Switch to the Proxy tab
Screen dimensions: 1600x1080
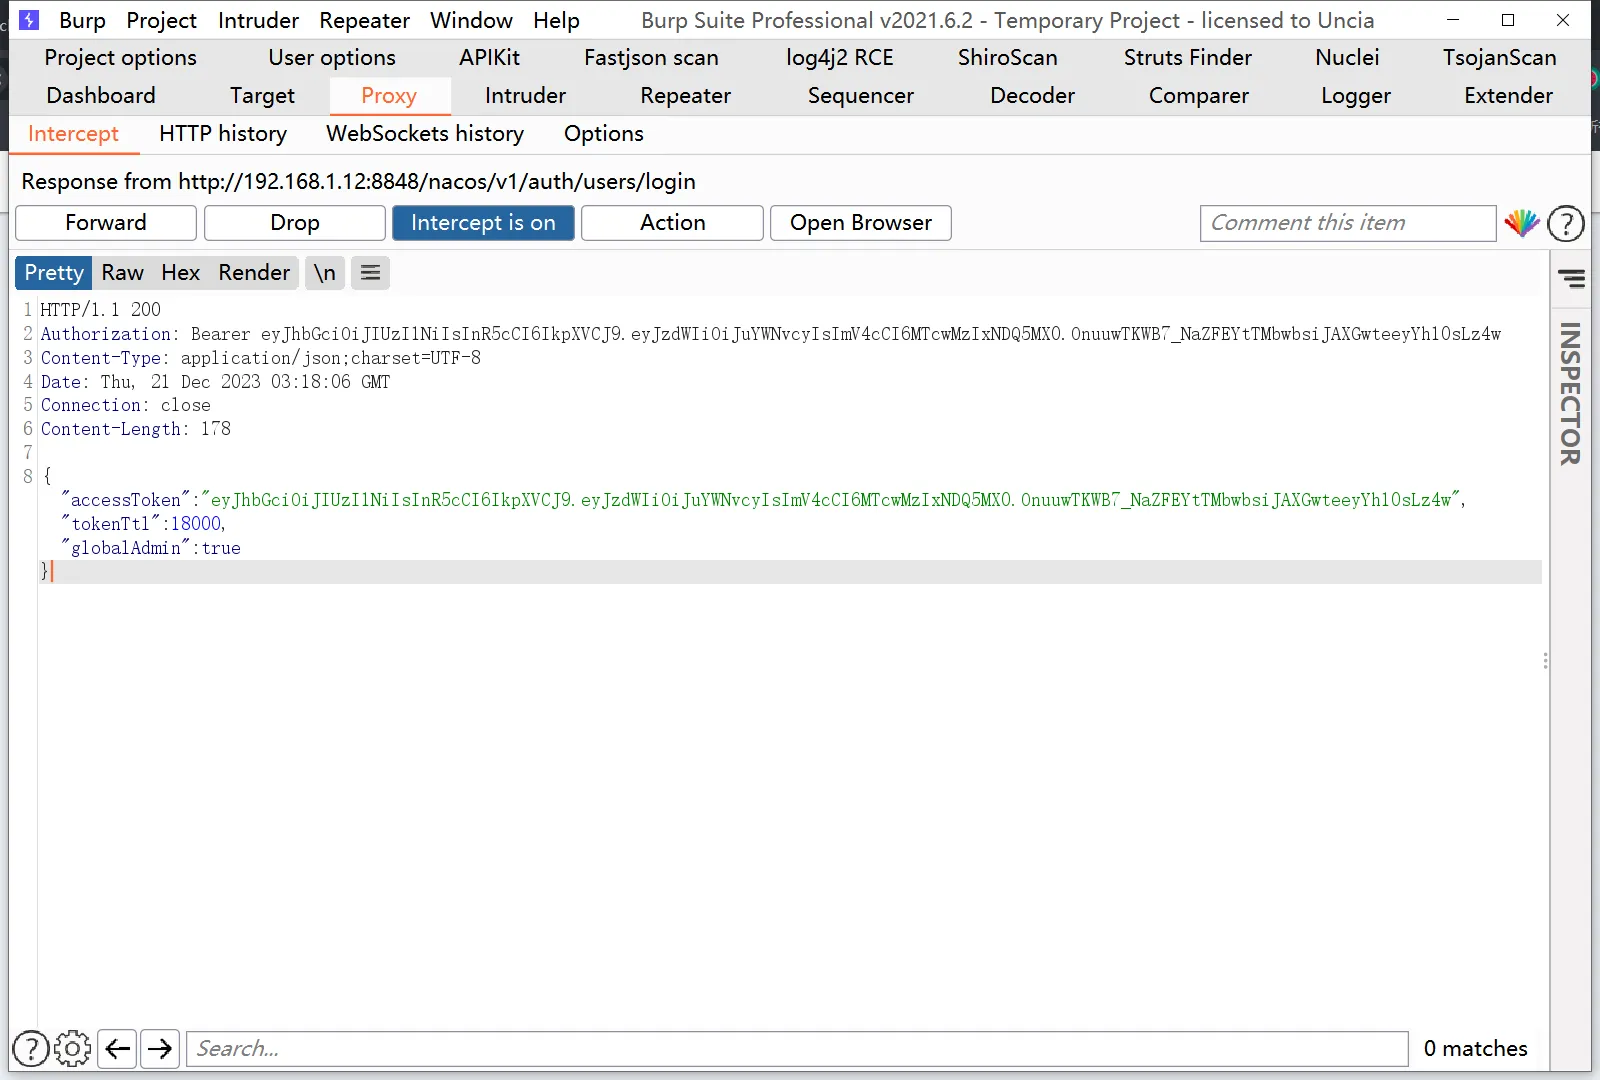(x=389, y=96)
